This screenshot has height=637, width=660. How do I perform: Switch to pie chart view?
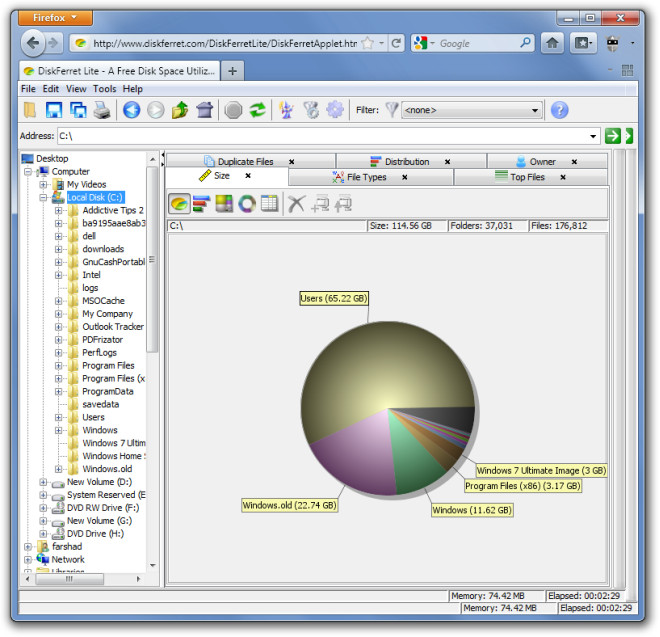click(x=179, y=204)
